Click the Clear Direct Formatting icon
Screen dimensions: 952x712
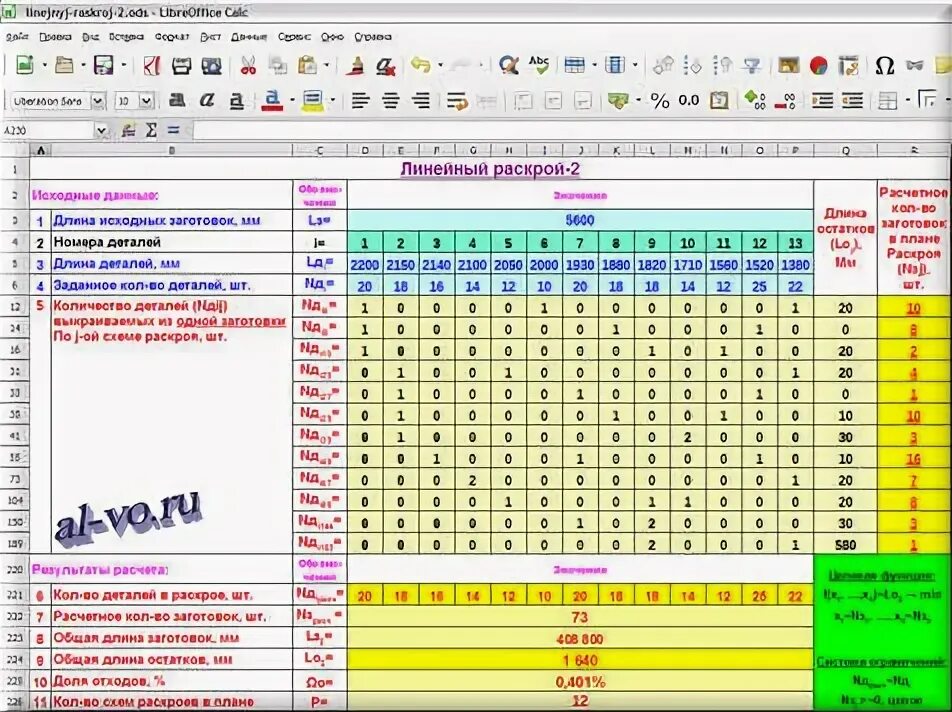[386, 65]
